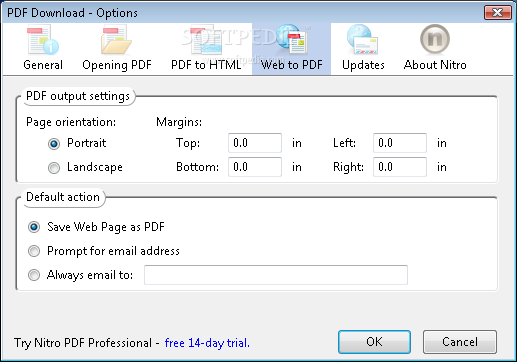Select Landscape page orientation

tap(54, 168)
